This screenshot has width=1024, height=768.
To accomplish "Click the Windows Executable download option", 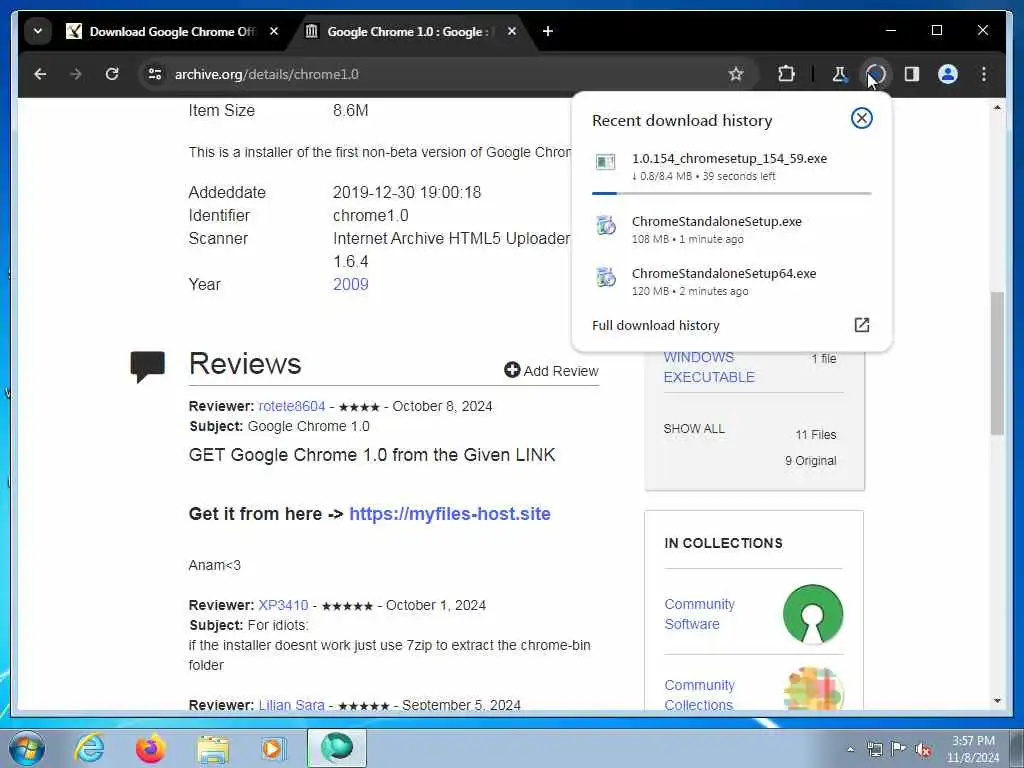I will pos(709,367).
